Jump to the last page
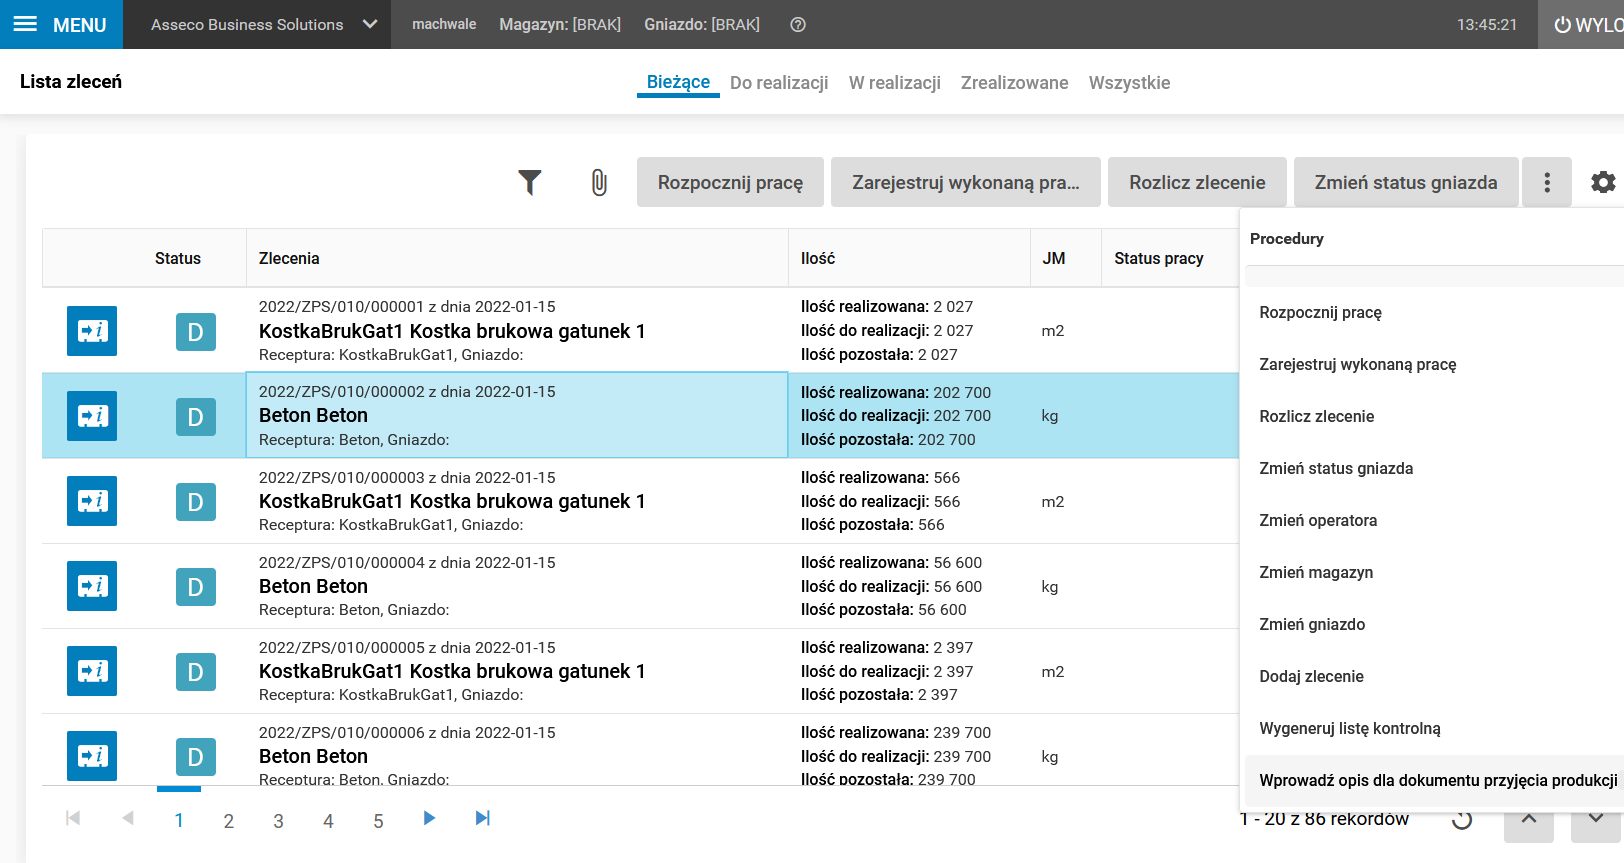Screen dimensions: 1624x863 coord(483,818)
